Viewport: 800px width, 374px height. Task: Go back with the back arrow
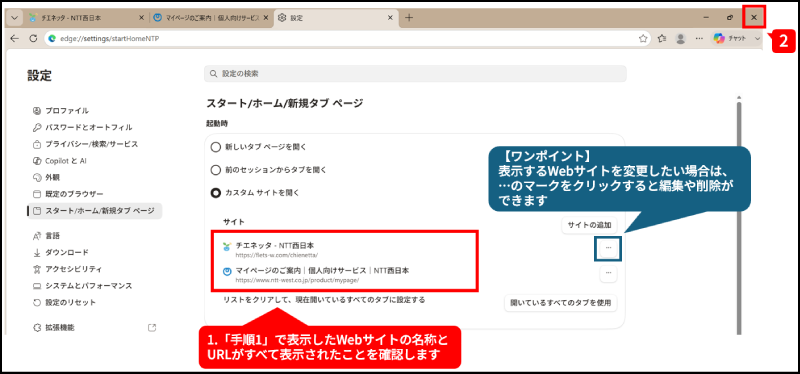(14, 38)
